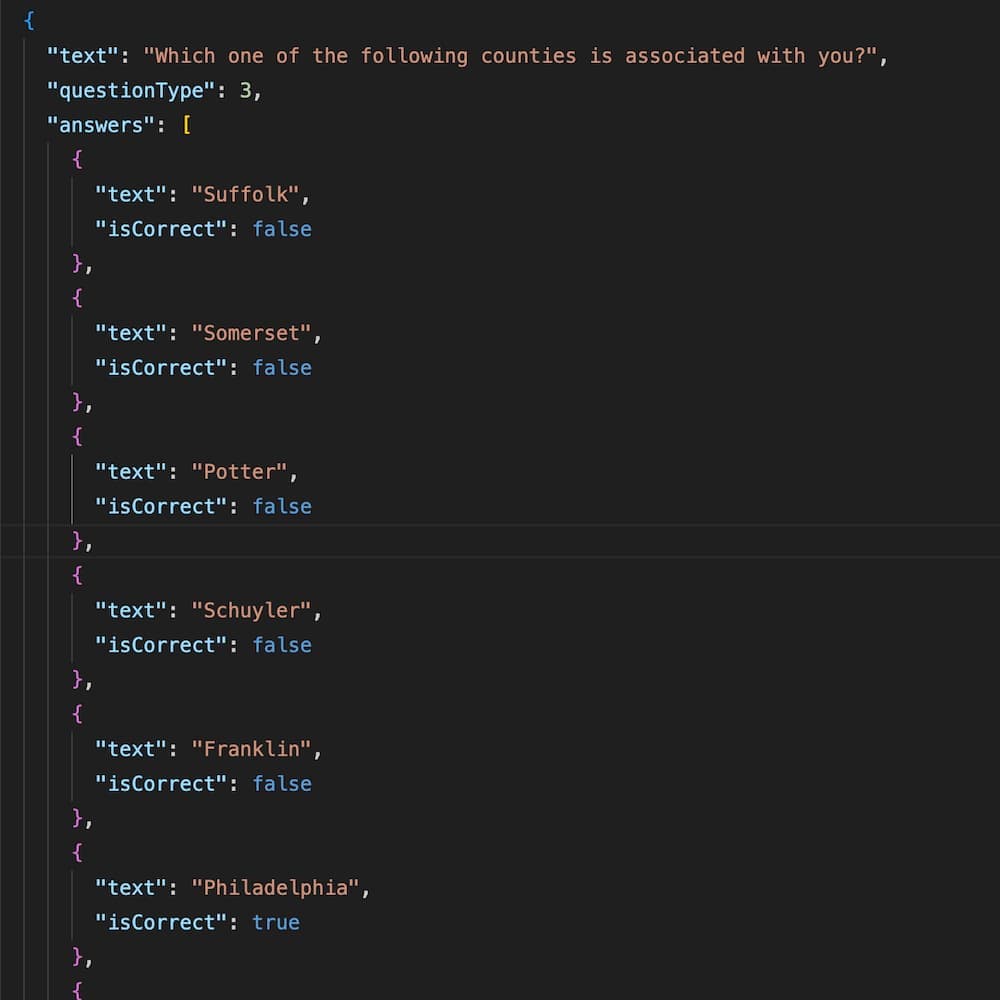Click the "answers" key
The image size is (1000, 1000).
click(x=101, y=125)
